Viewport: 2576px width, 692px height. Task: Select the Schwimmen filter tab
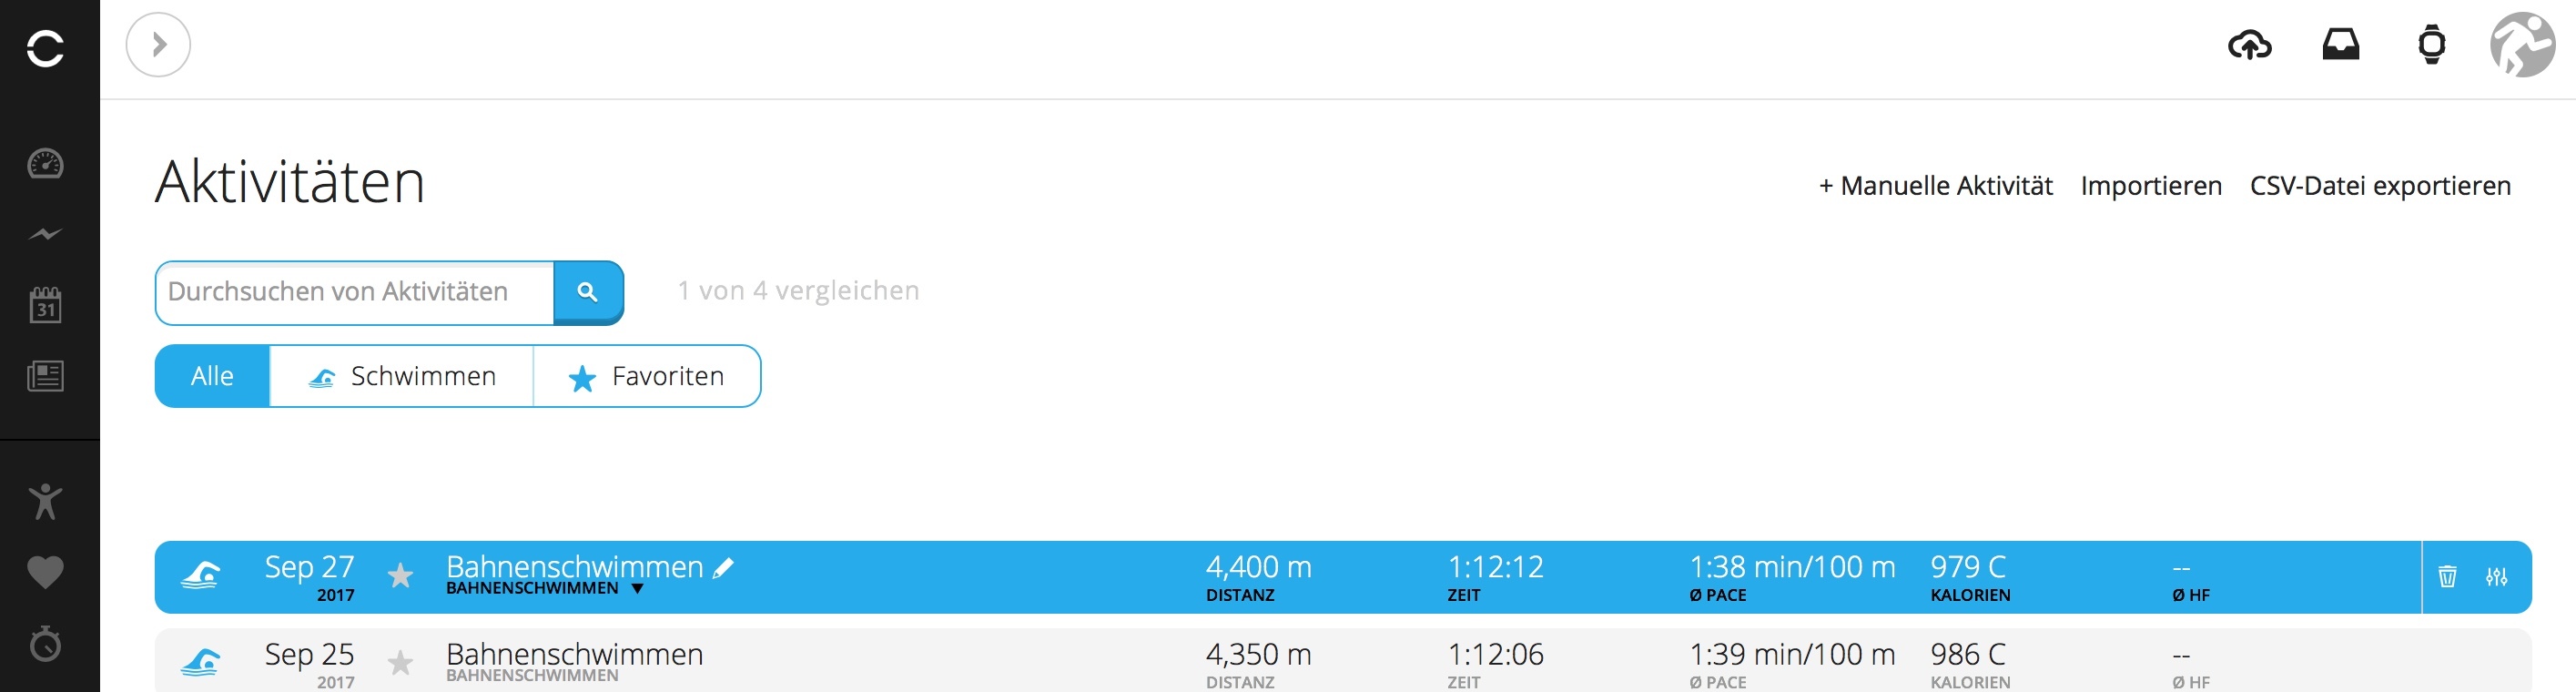point(401,376)
